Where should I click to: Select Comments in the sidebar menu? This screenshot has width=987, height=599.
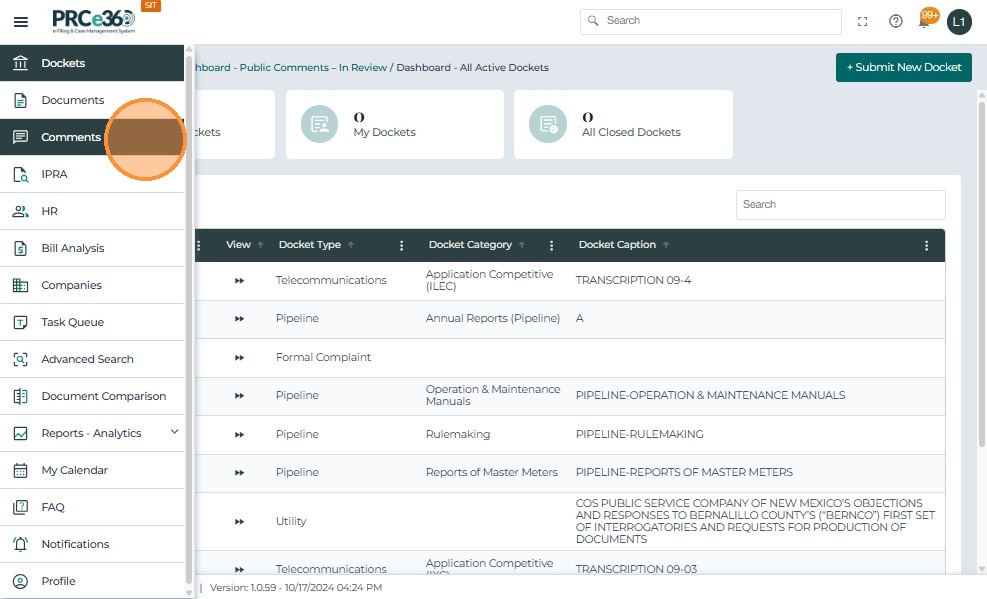[x=70, y=137]
